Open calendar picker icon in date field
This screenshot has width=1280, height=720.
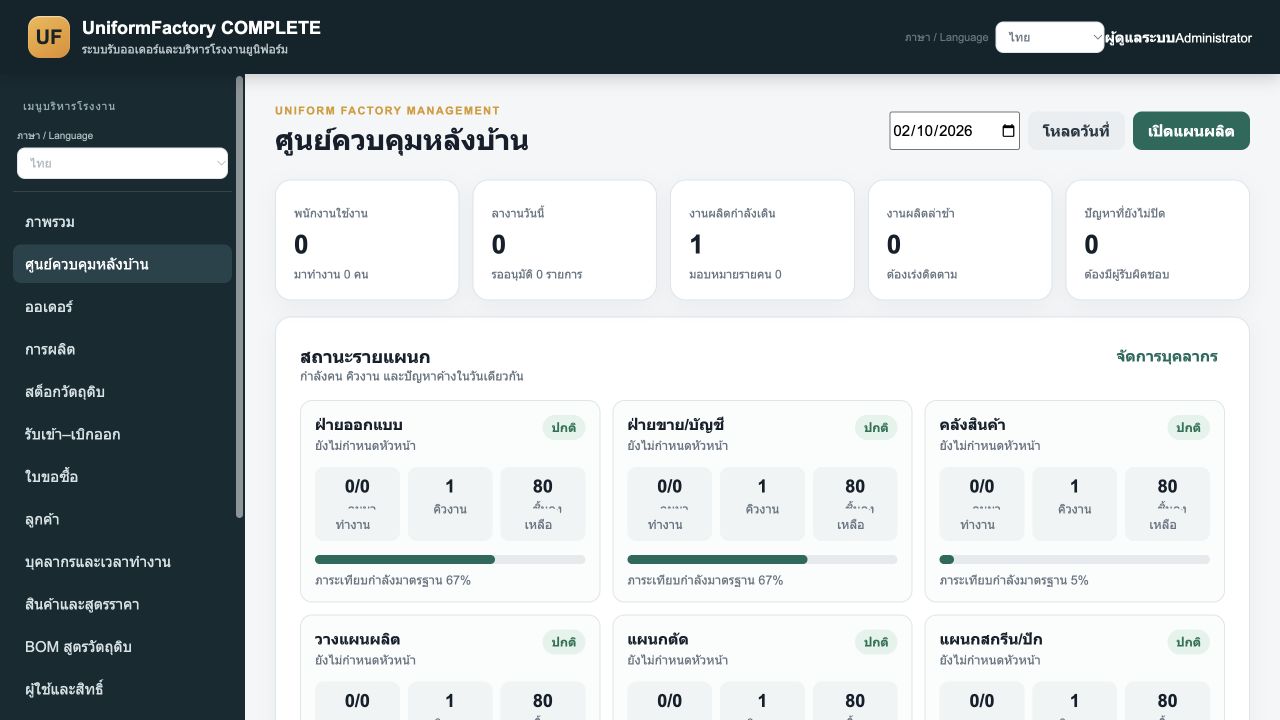(x=1008, y=131)
